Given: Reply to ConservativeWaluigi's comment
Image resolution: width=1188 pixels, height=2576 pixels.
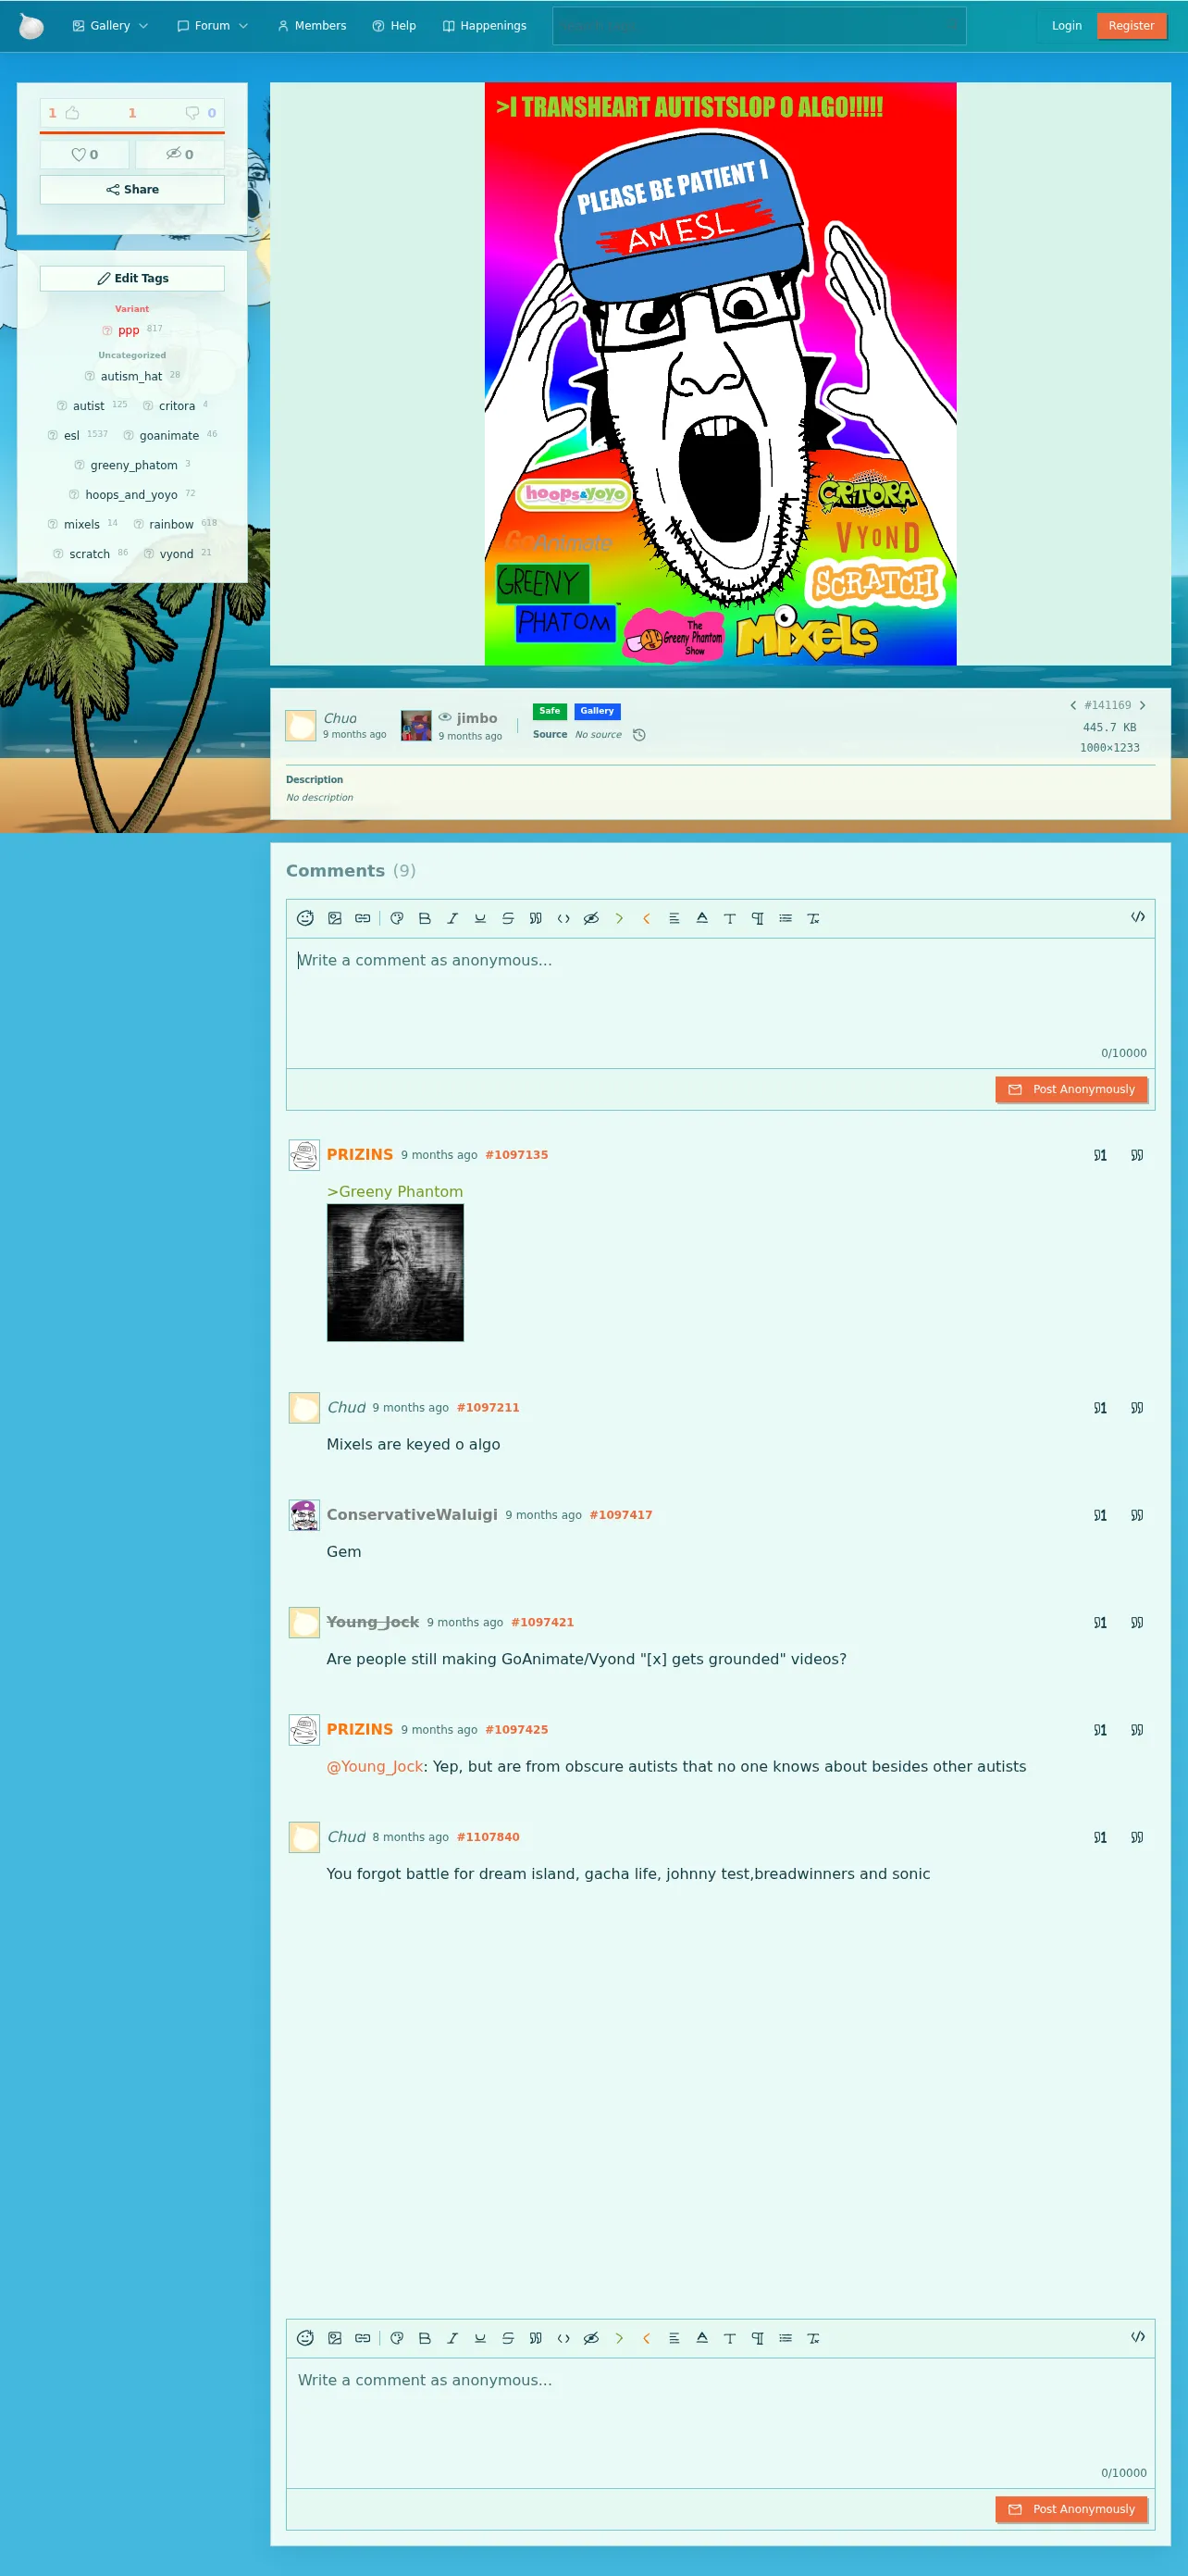Looking at the screenshot, I should [x=1100, y=1515].
